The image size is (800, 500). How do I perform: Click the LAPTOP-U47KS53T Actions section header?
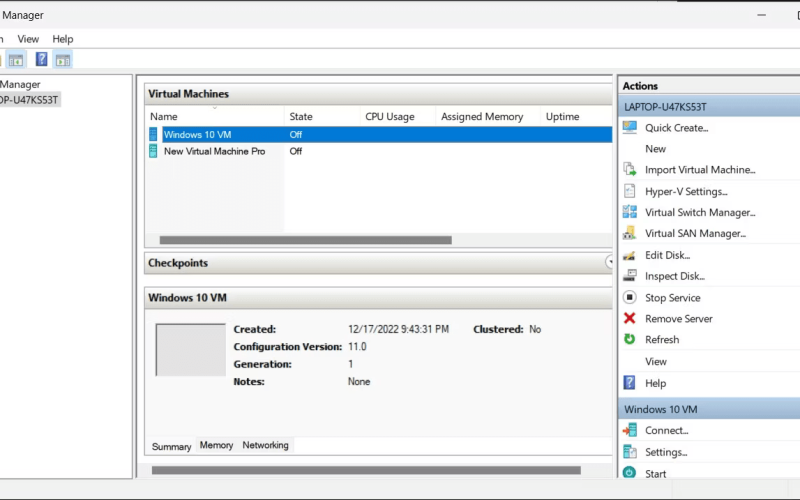(709, 107)
